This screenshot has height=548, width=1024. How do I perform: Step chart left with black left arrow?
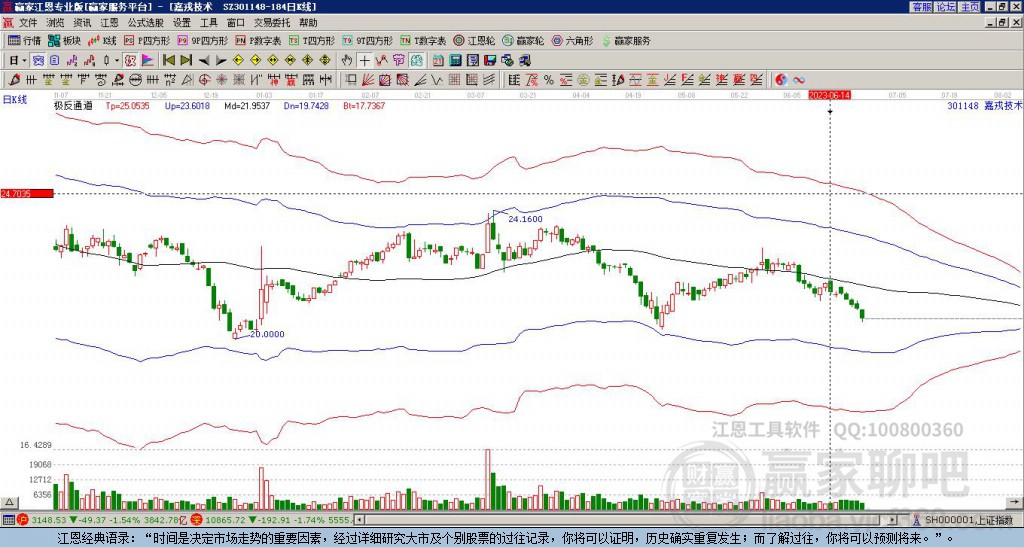(x=204, y=61)
